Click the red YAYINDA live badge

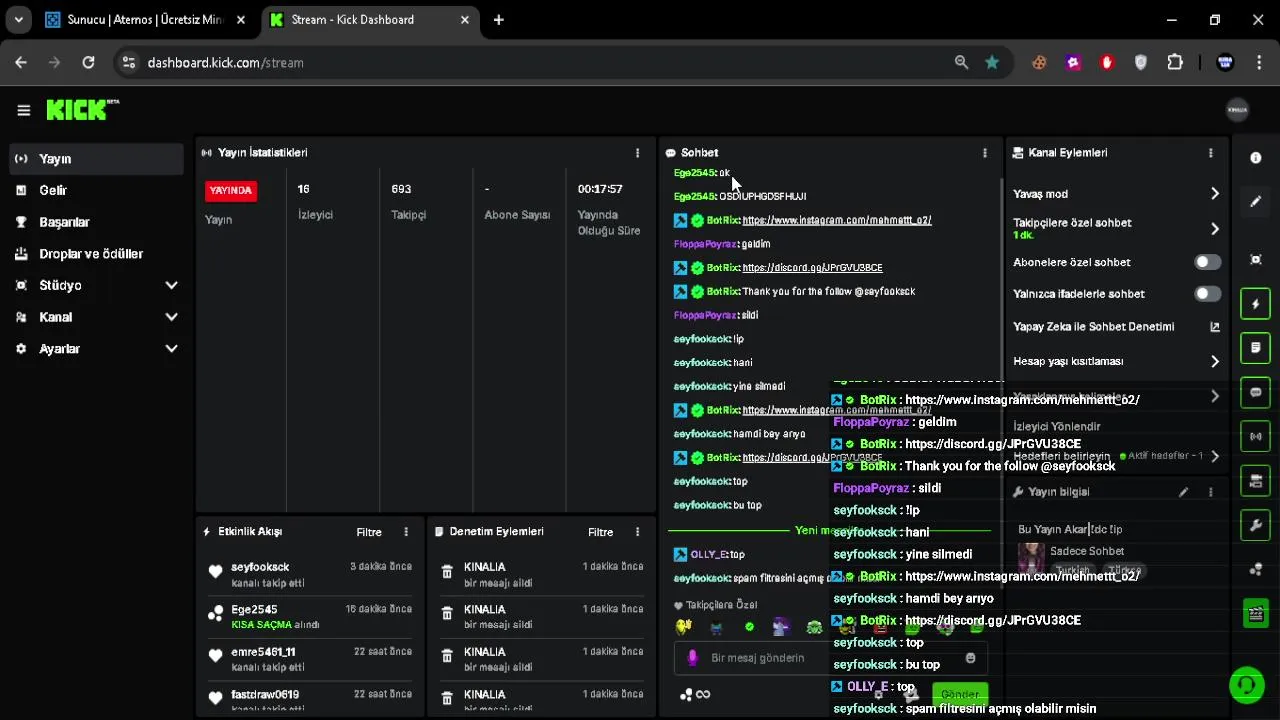click(231, 190)
